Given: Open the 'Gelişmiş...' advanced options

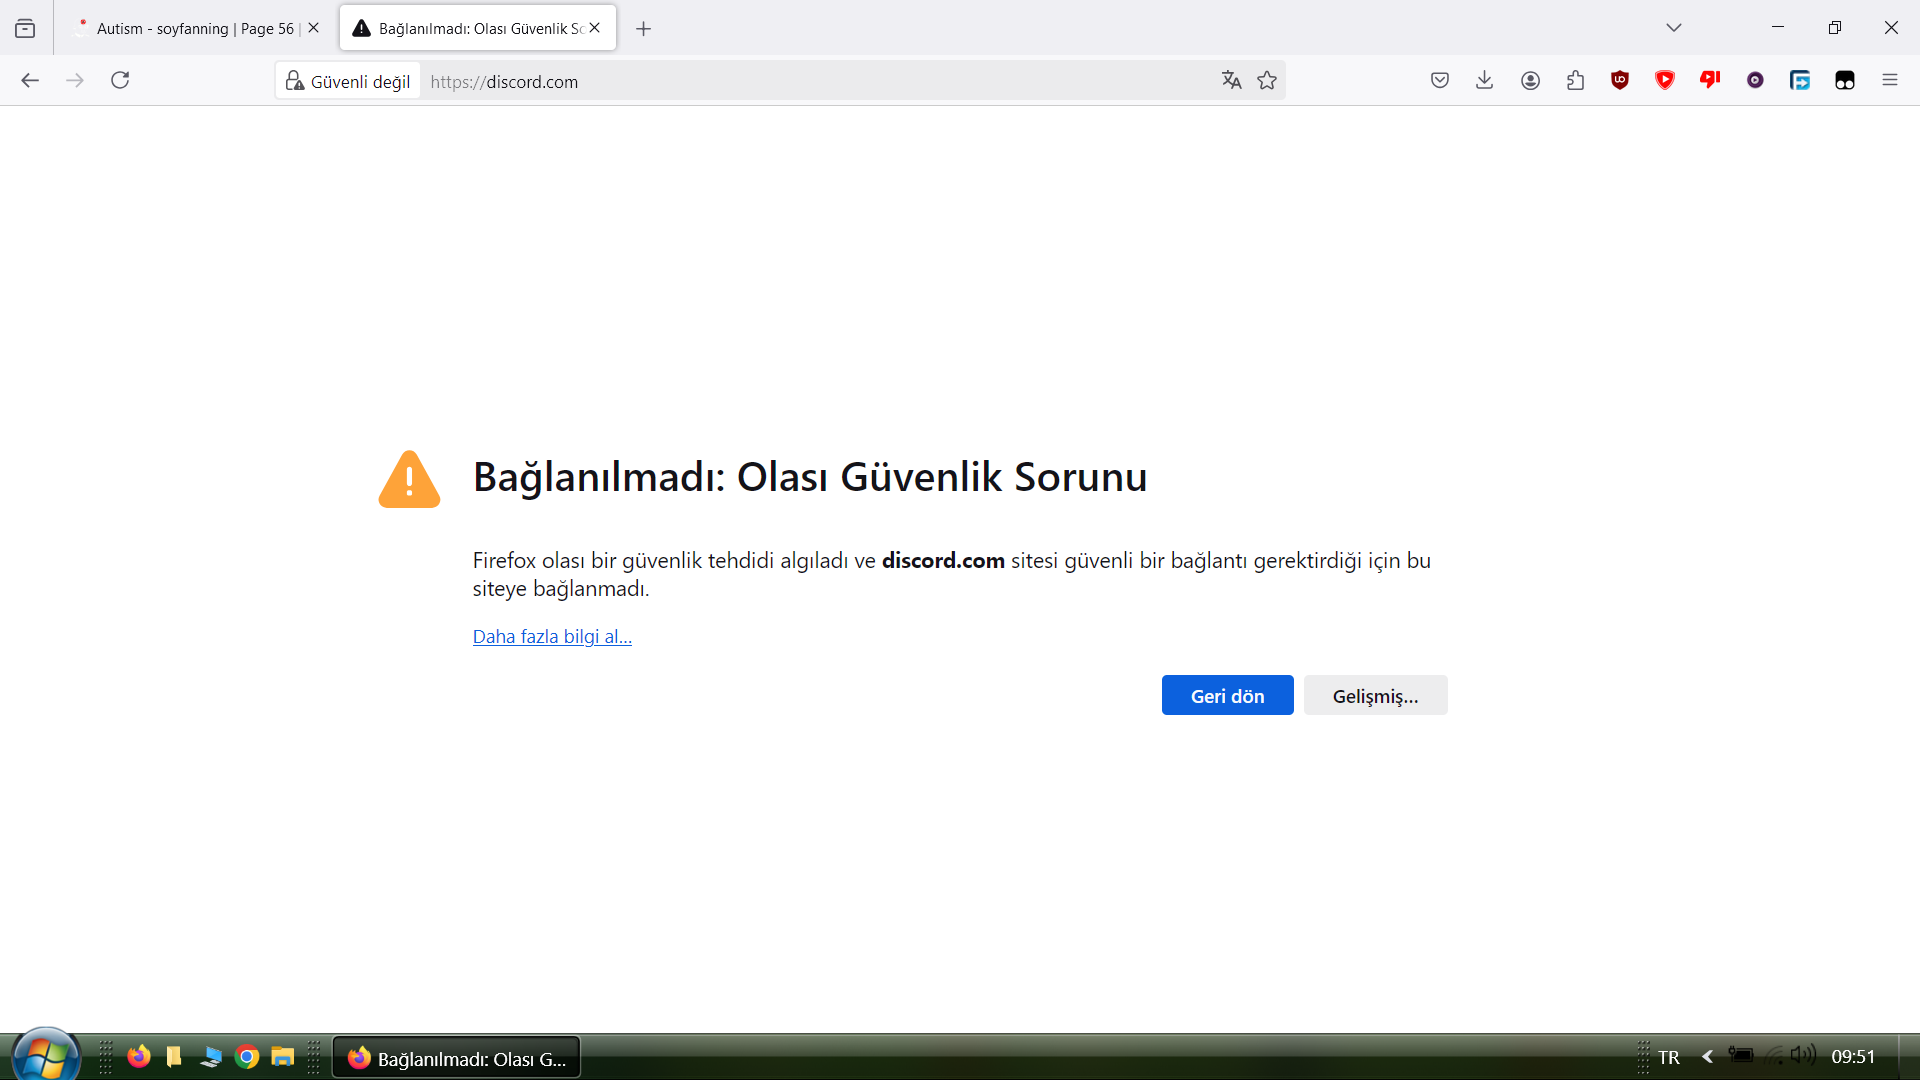Looking at the screenshot, I should click(x=1375, y=696).
